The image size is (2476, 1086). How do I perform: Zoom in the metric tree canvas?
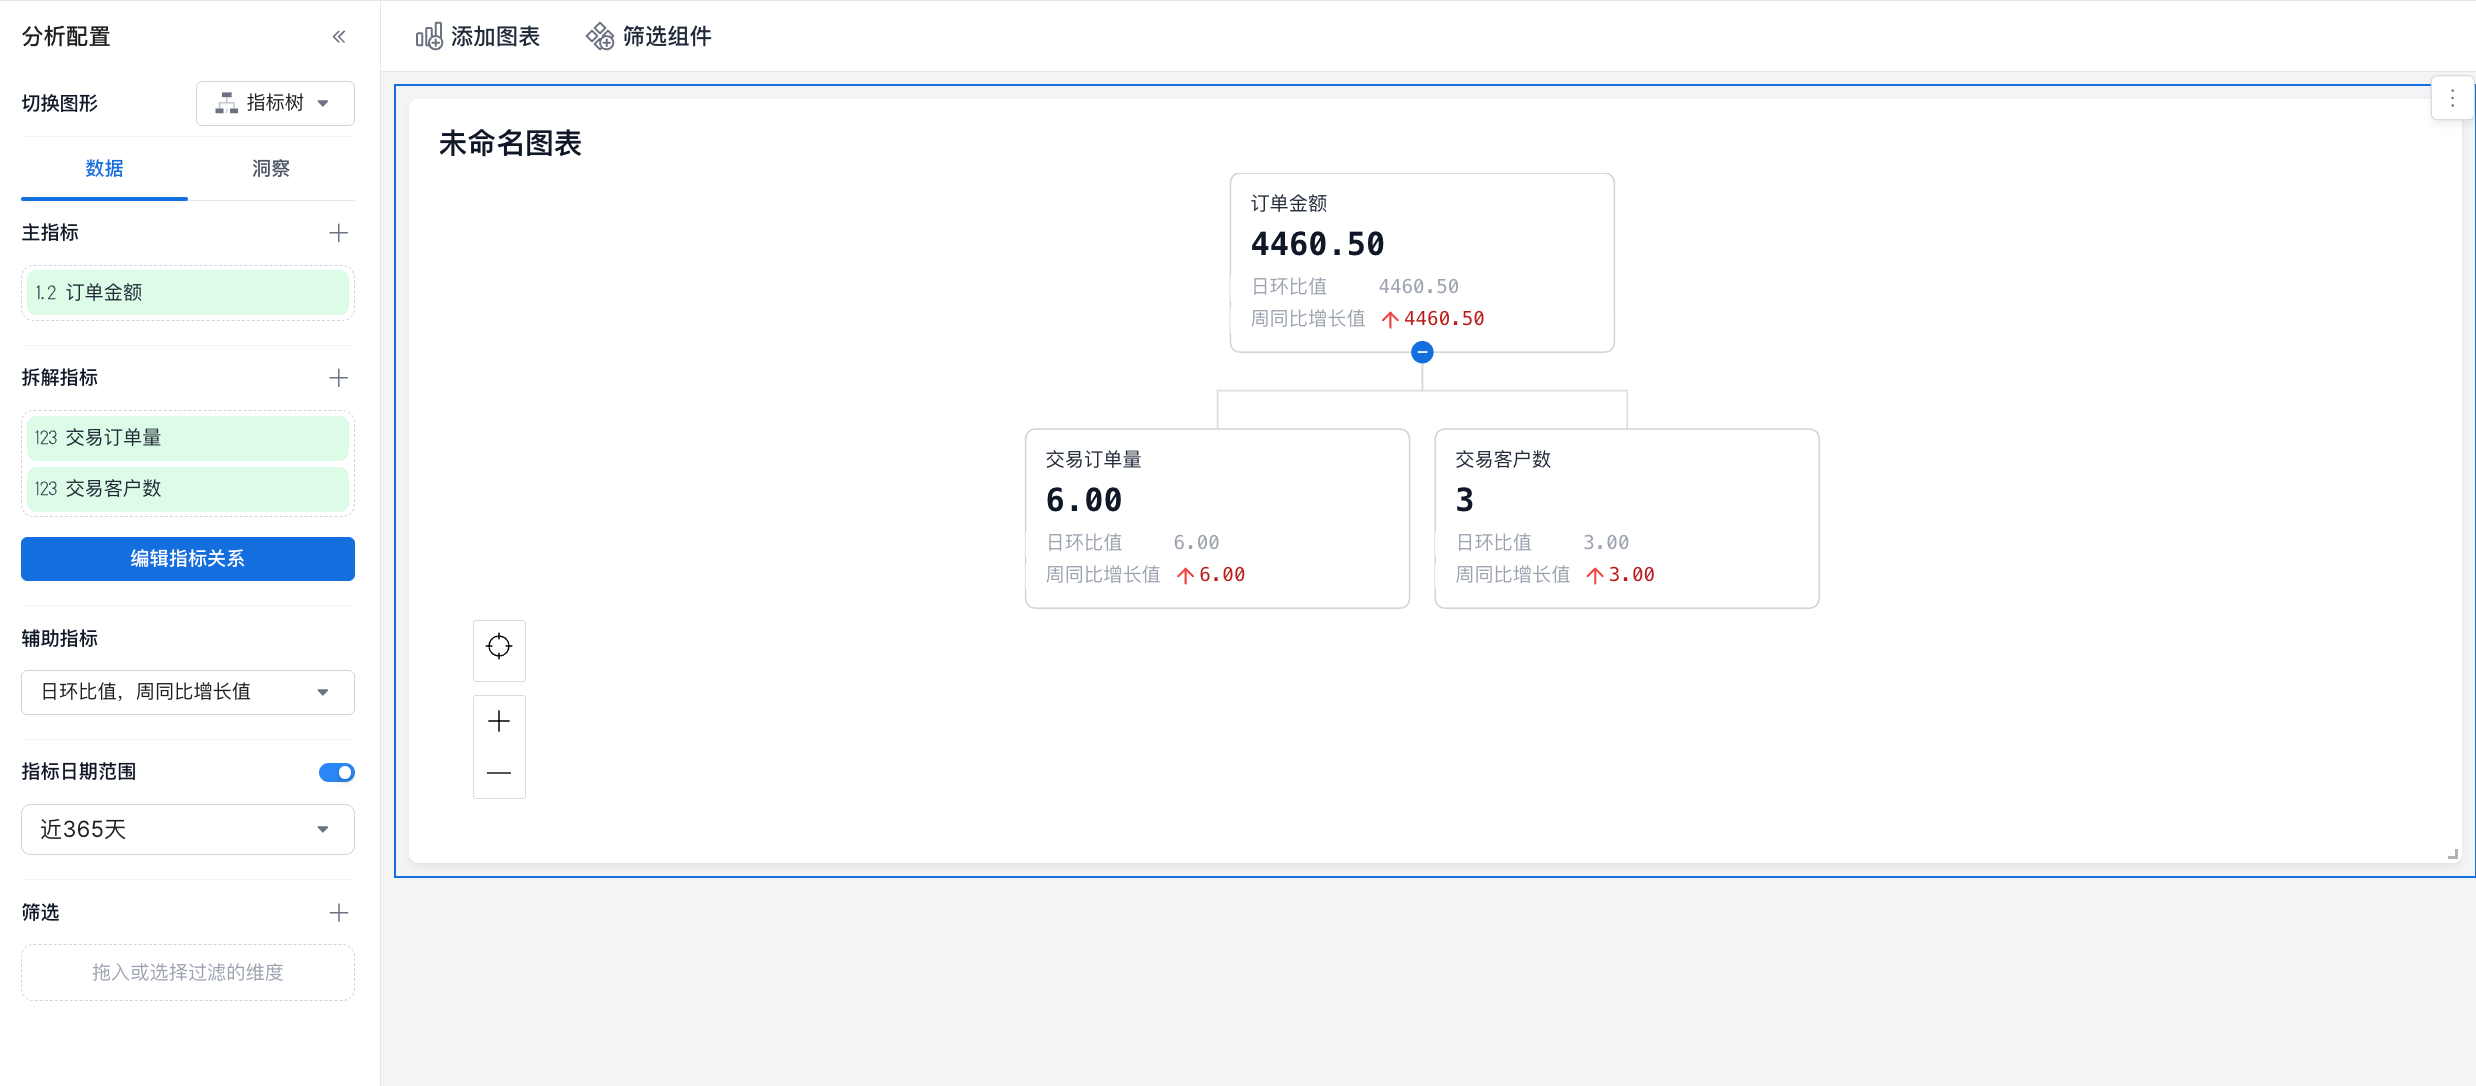499,721
